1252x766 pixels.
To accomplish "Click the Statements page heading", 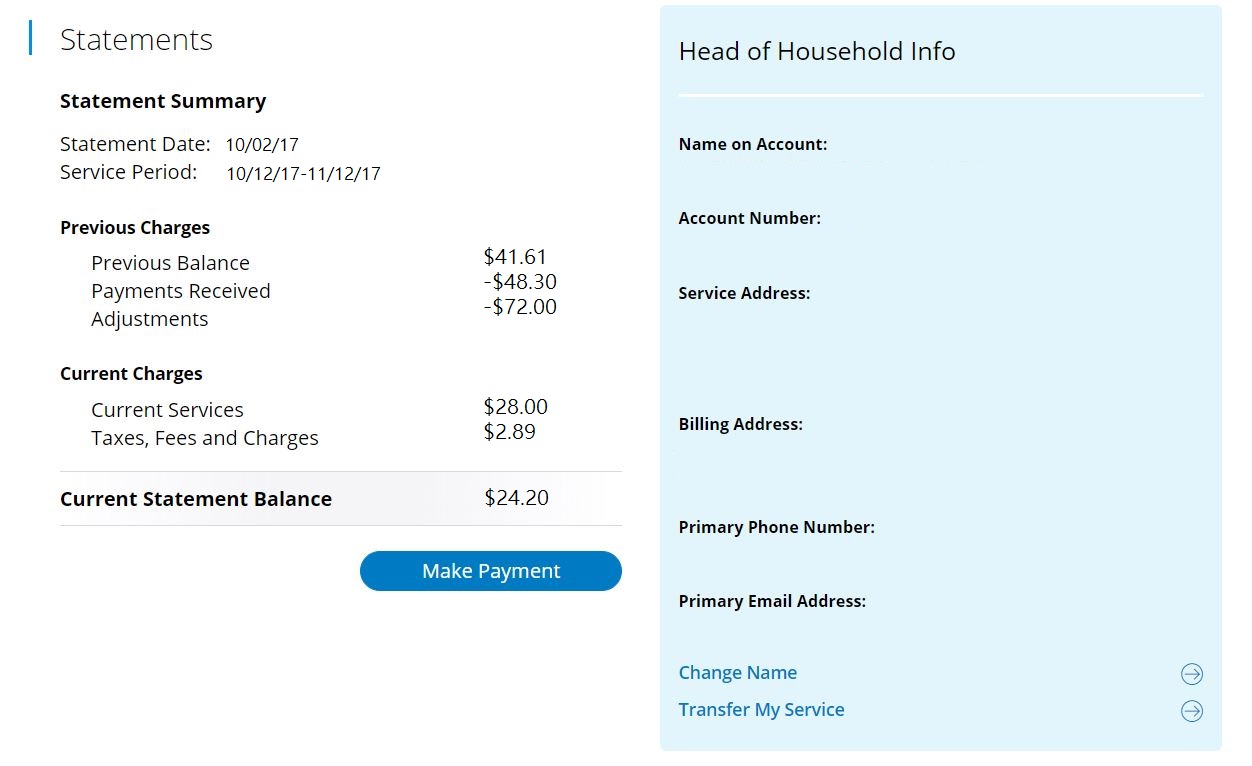I will tap(136, 40).
